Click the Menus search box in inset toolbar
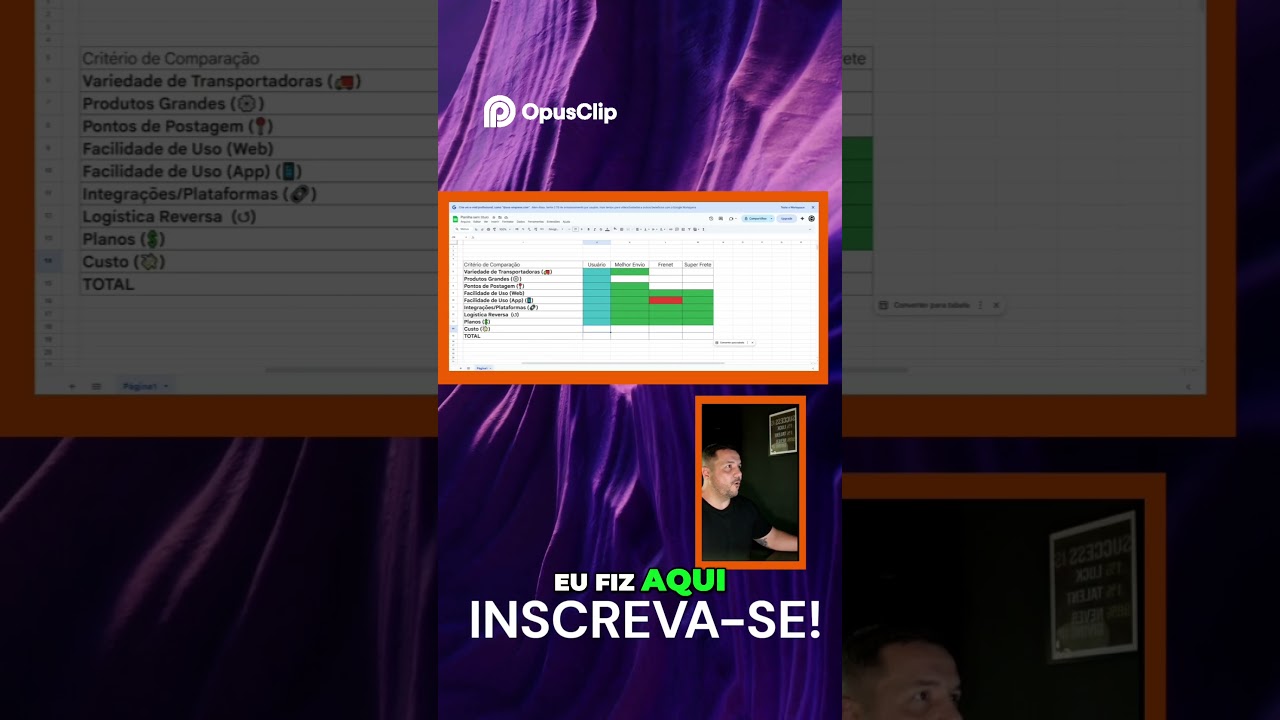Image resolution: width=1280 pixels, height=720 pixels. point(463,229)
